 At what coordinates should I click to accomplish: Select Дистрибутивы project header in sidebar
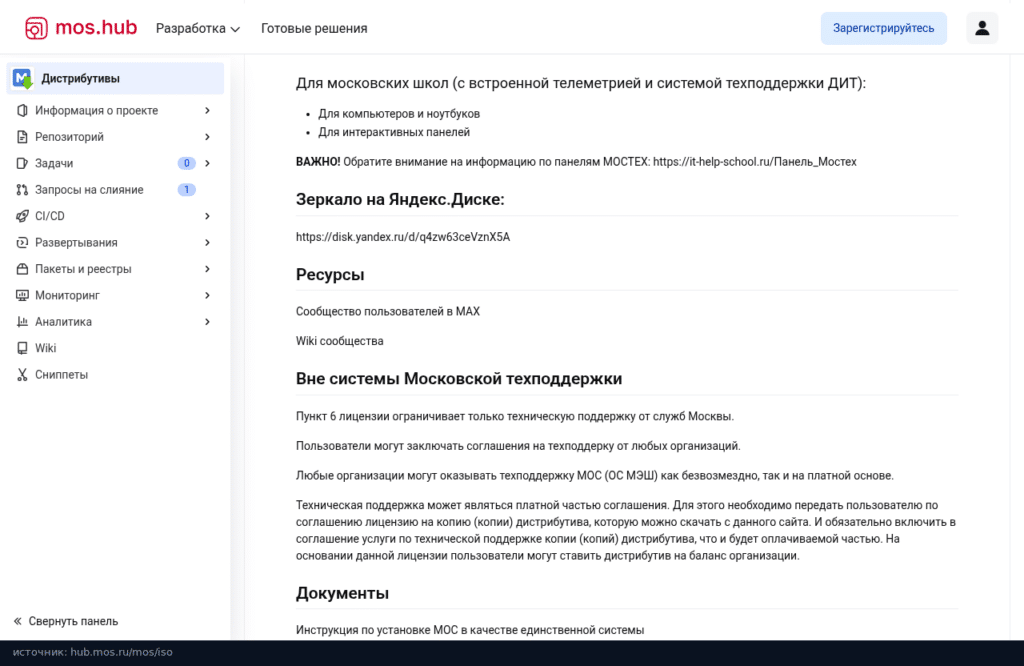pos(115,78)
